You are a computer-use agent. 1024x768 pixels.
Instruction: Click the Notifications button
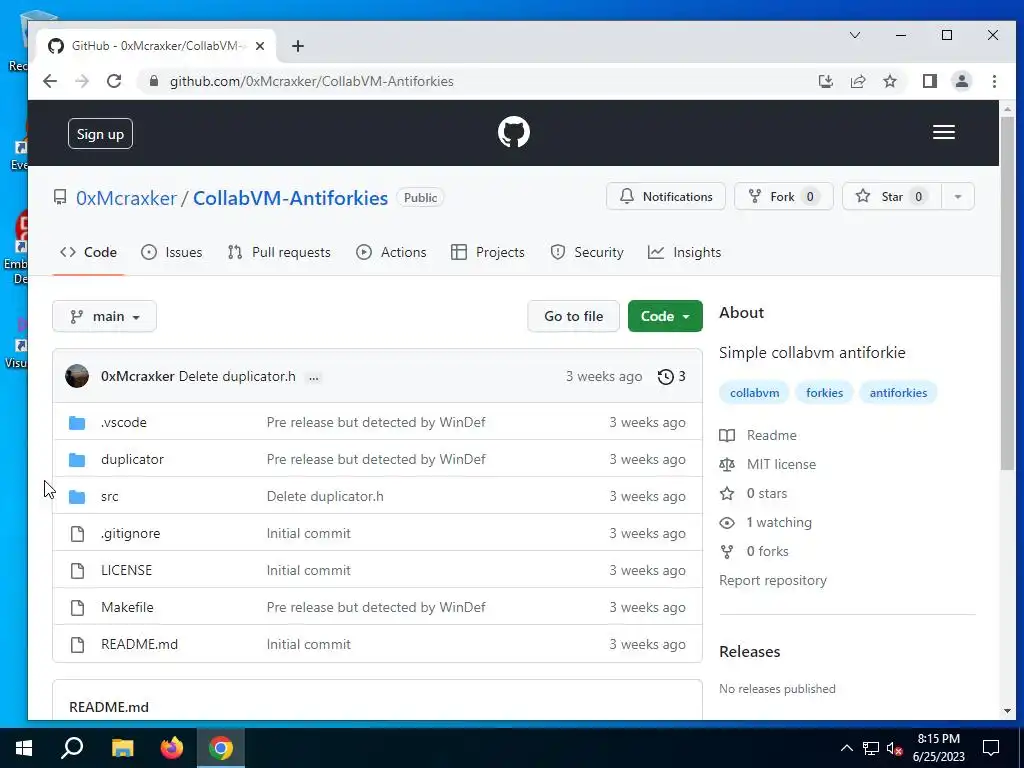point(665,197)
